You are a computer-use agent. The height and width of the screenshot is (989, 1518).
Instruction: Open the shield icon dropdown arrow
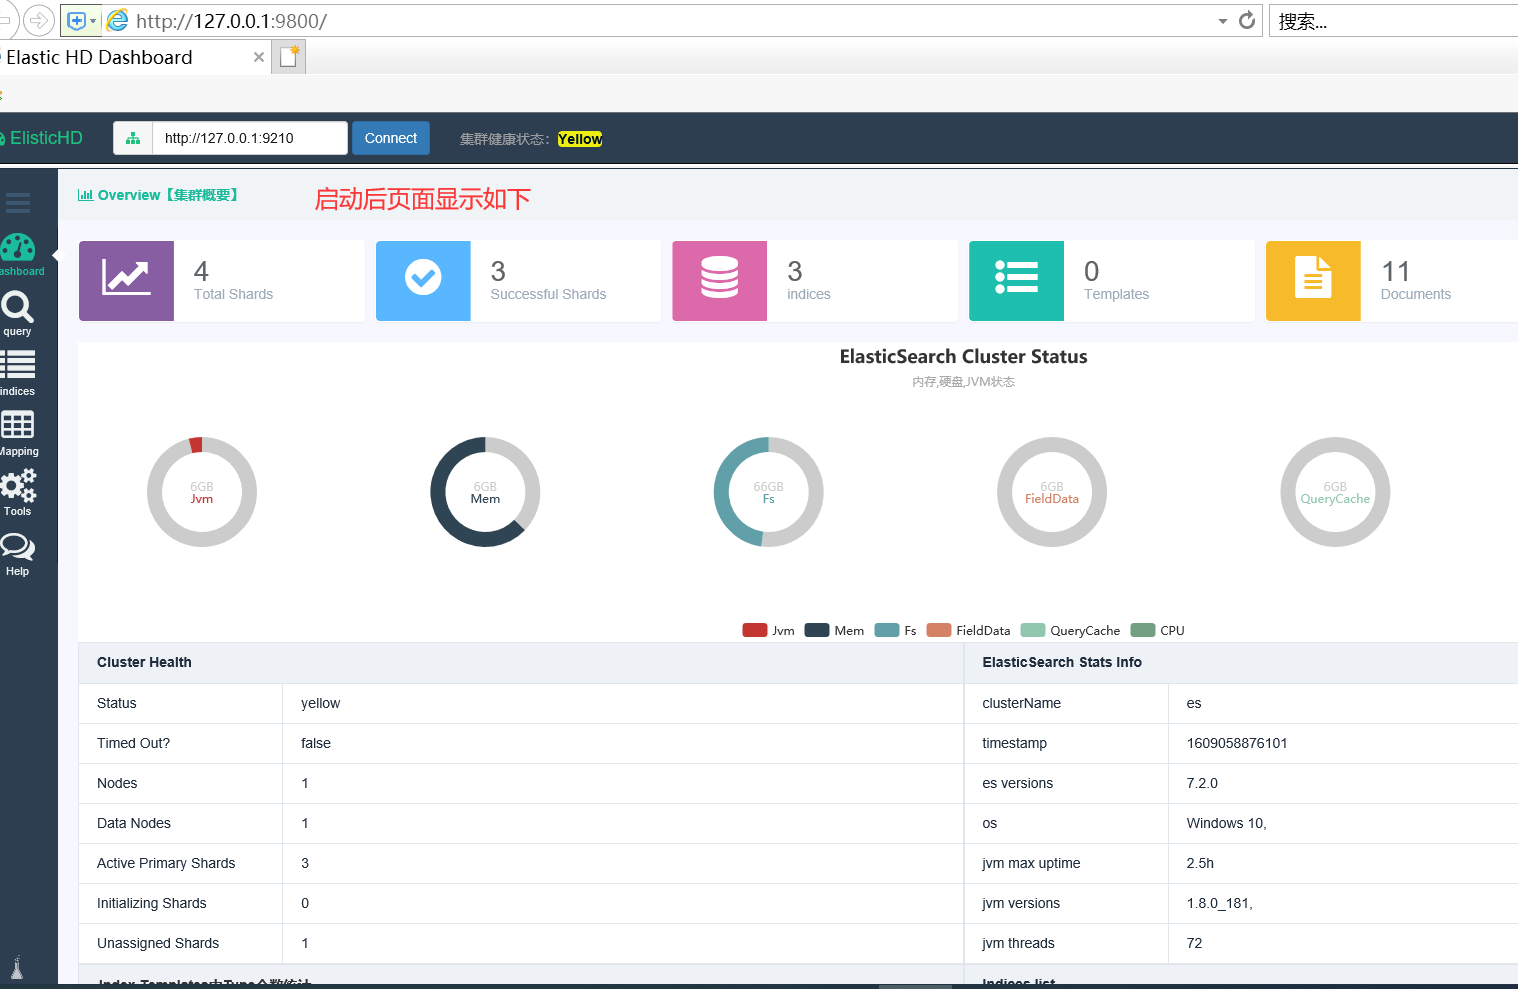(x=93, y=20)
